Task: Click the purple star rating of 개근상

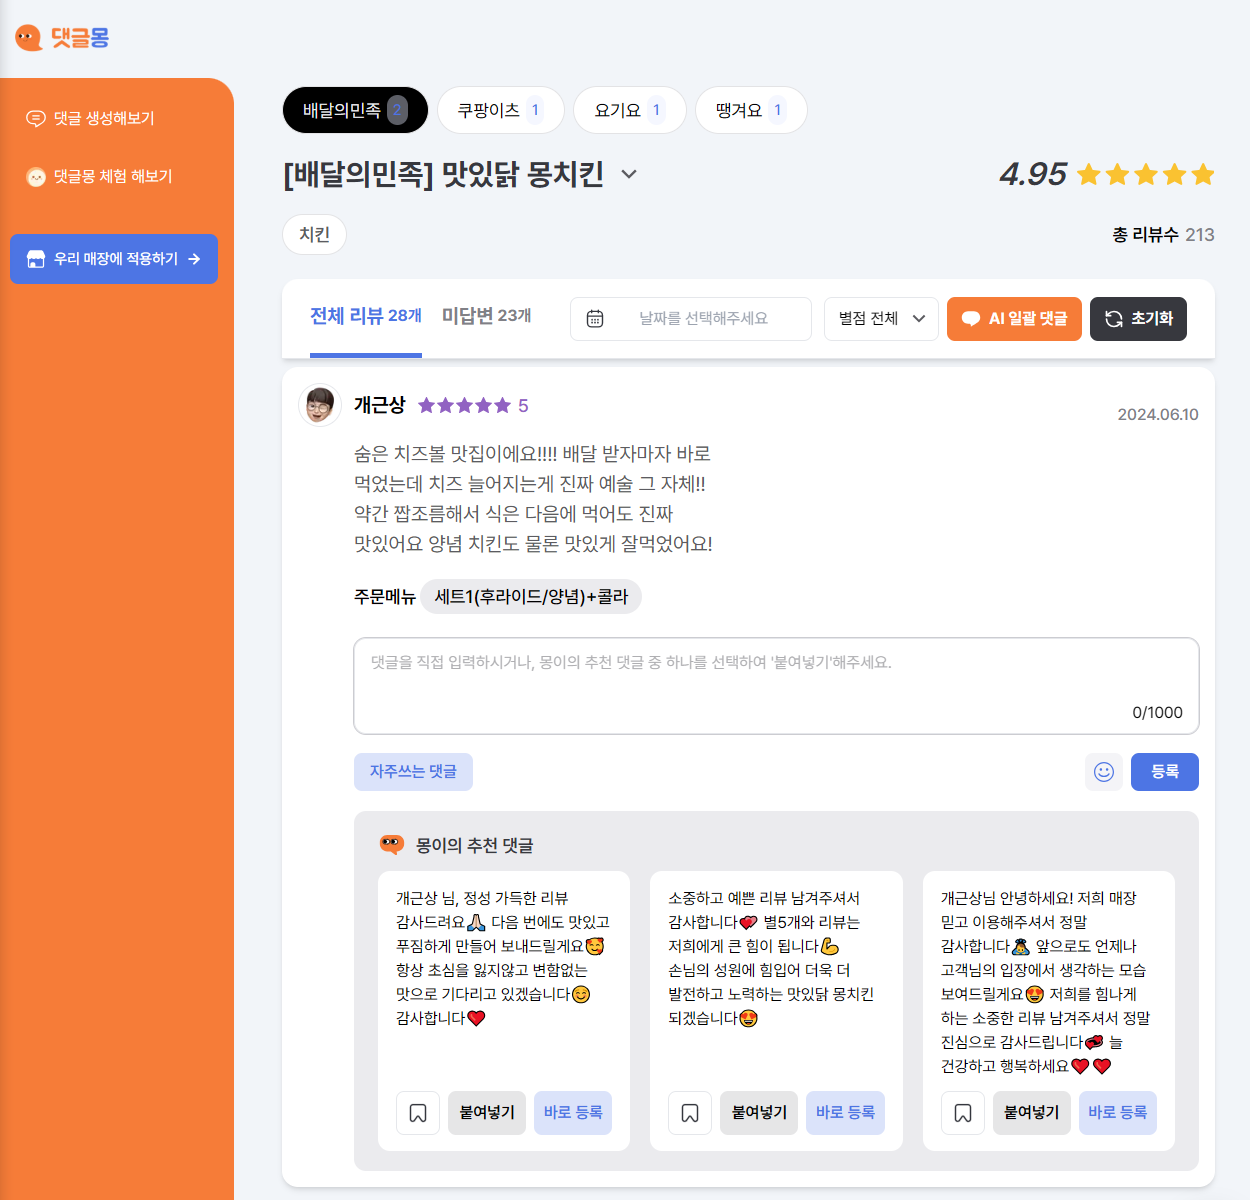Action: [x=464, y=405]
